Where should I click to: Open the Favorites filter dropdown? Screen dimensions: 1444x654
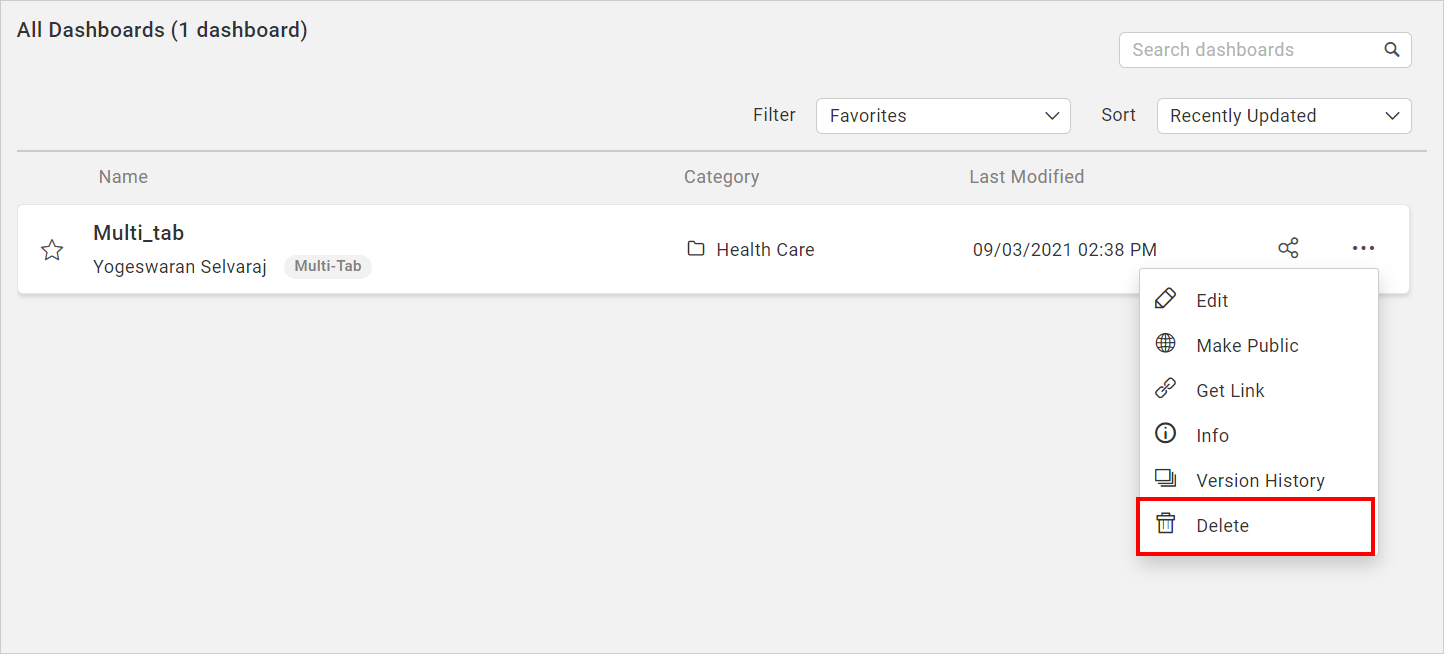point(943,116)
